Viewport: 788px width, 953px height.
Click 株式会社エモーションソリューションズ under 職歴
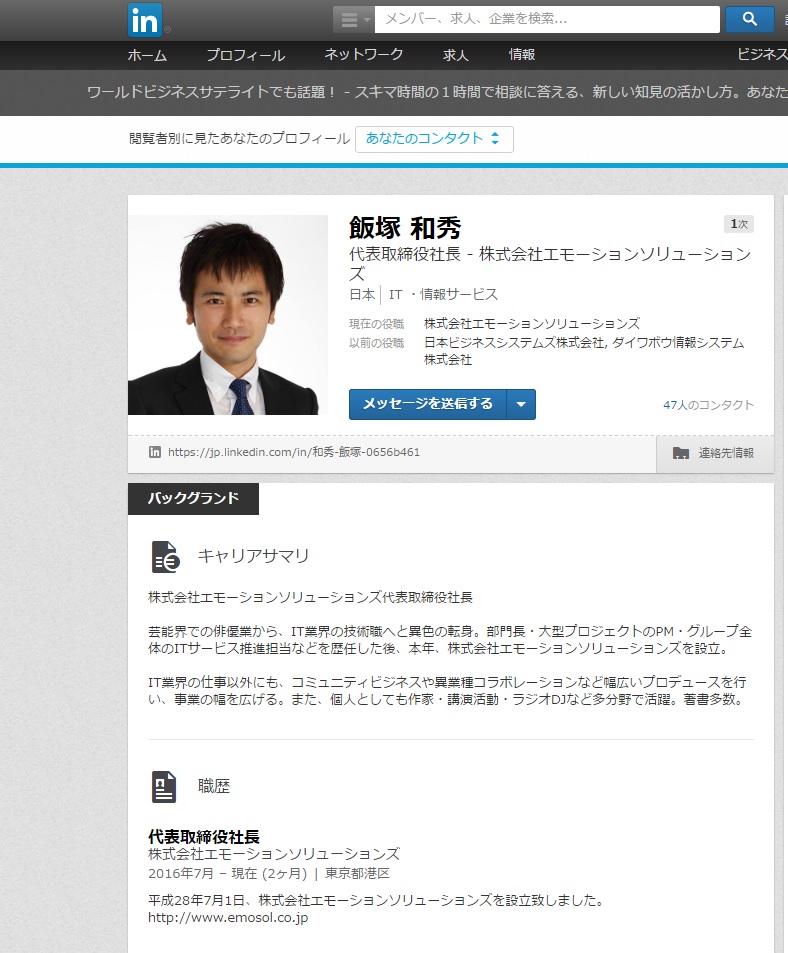[x=274, y=855]
